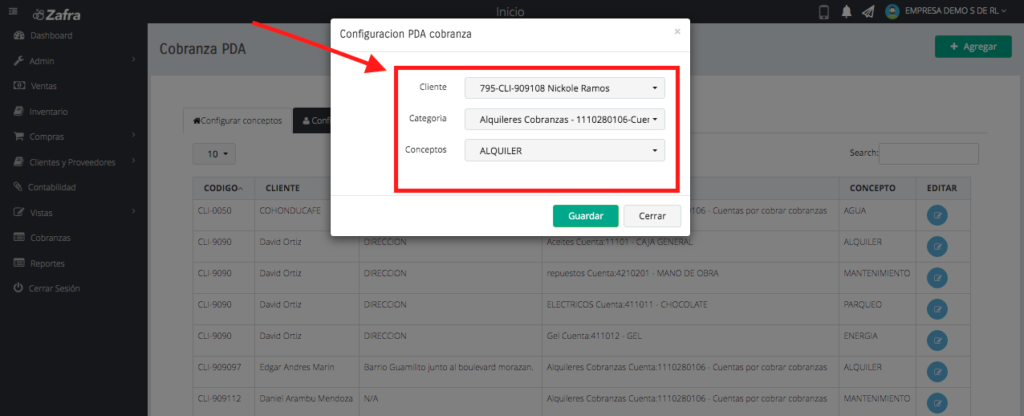The image size is (1024, 416).
Task: Click the Ventas money icon in sidebar
Action: tap(19, 86)
